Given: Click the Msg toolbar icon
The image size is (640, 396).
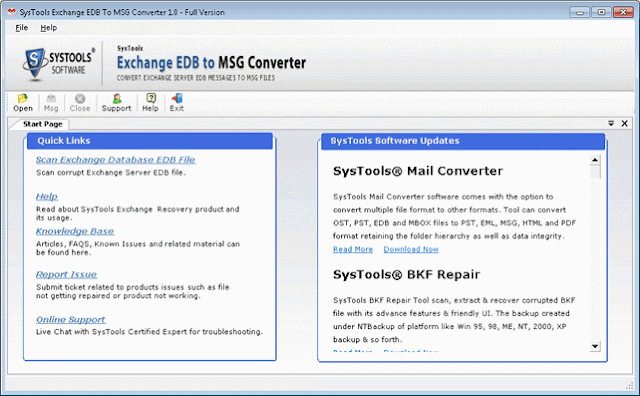Looking at the screenshot, I should [x=51, y=102].
